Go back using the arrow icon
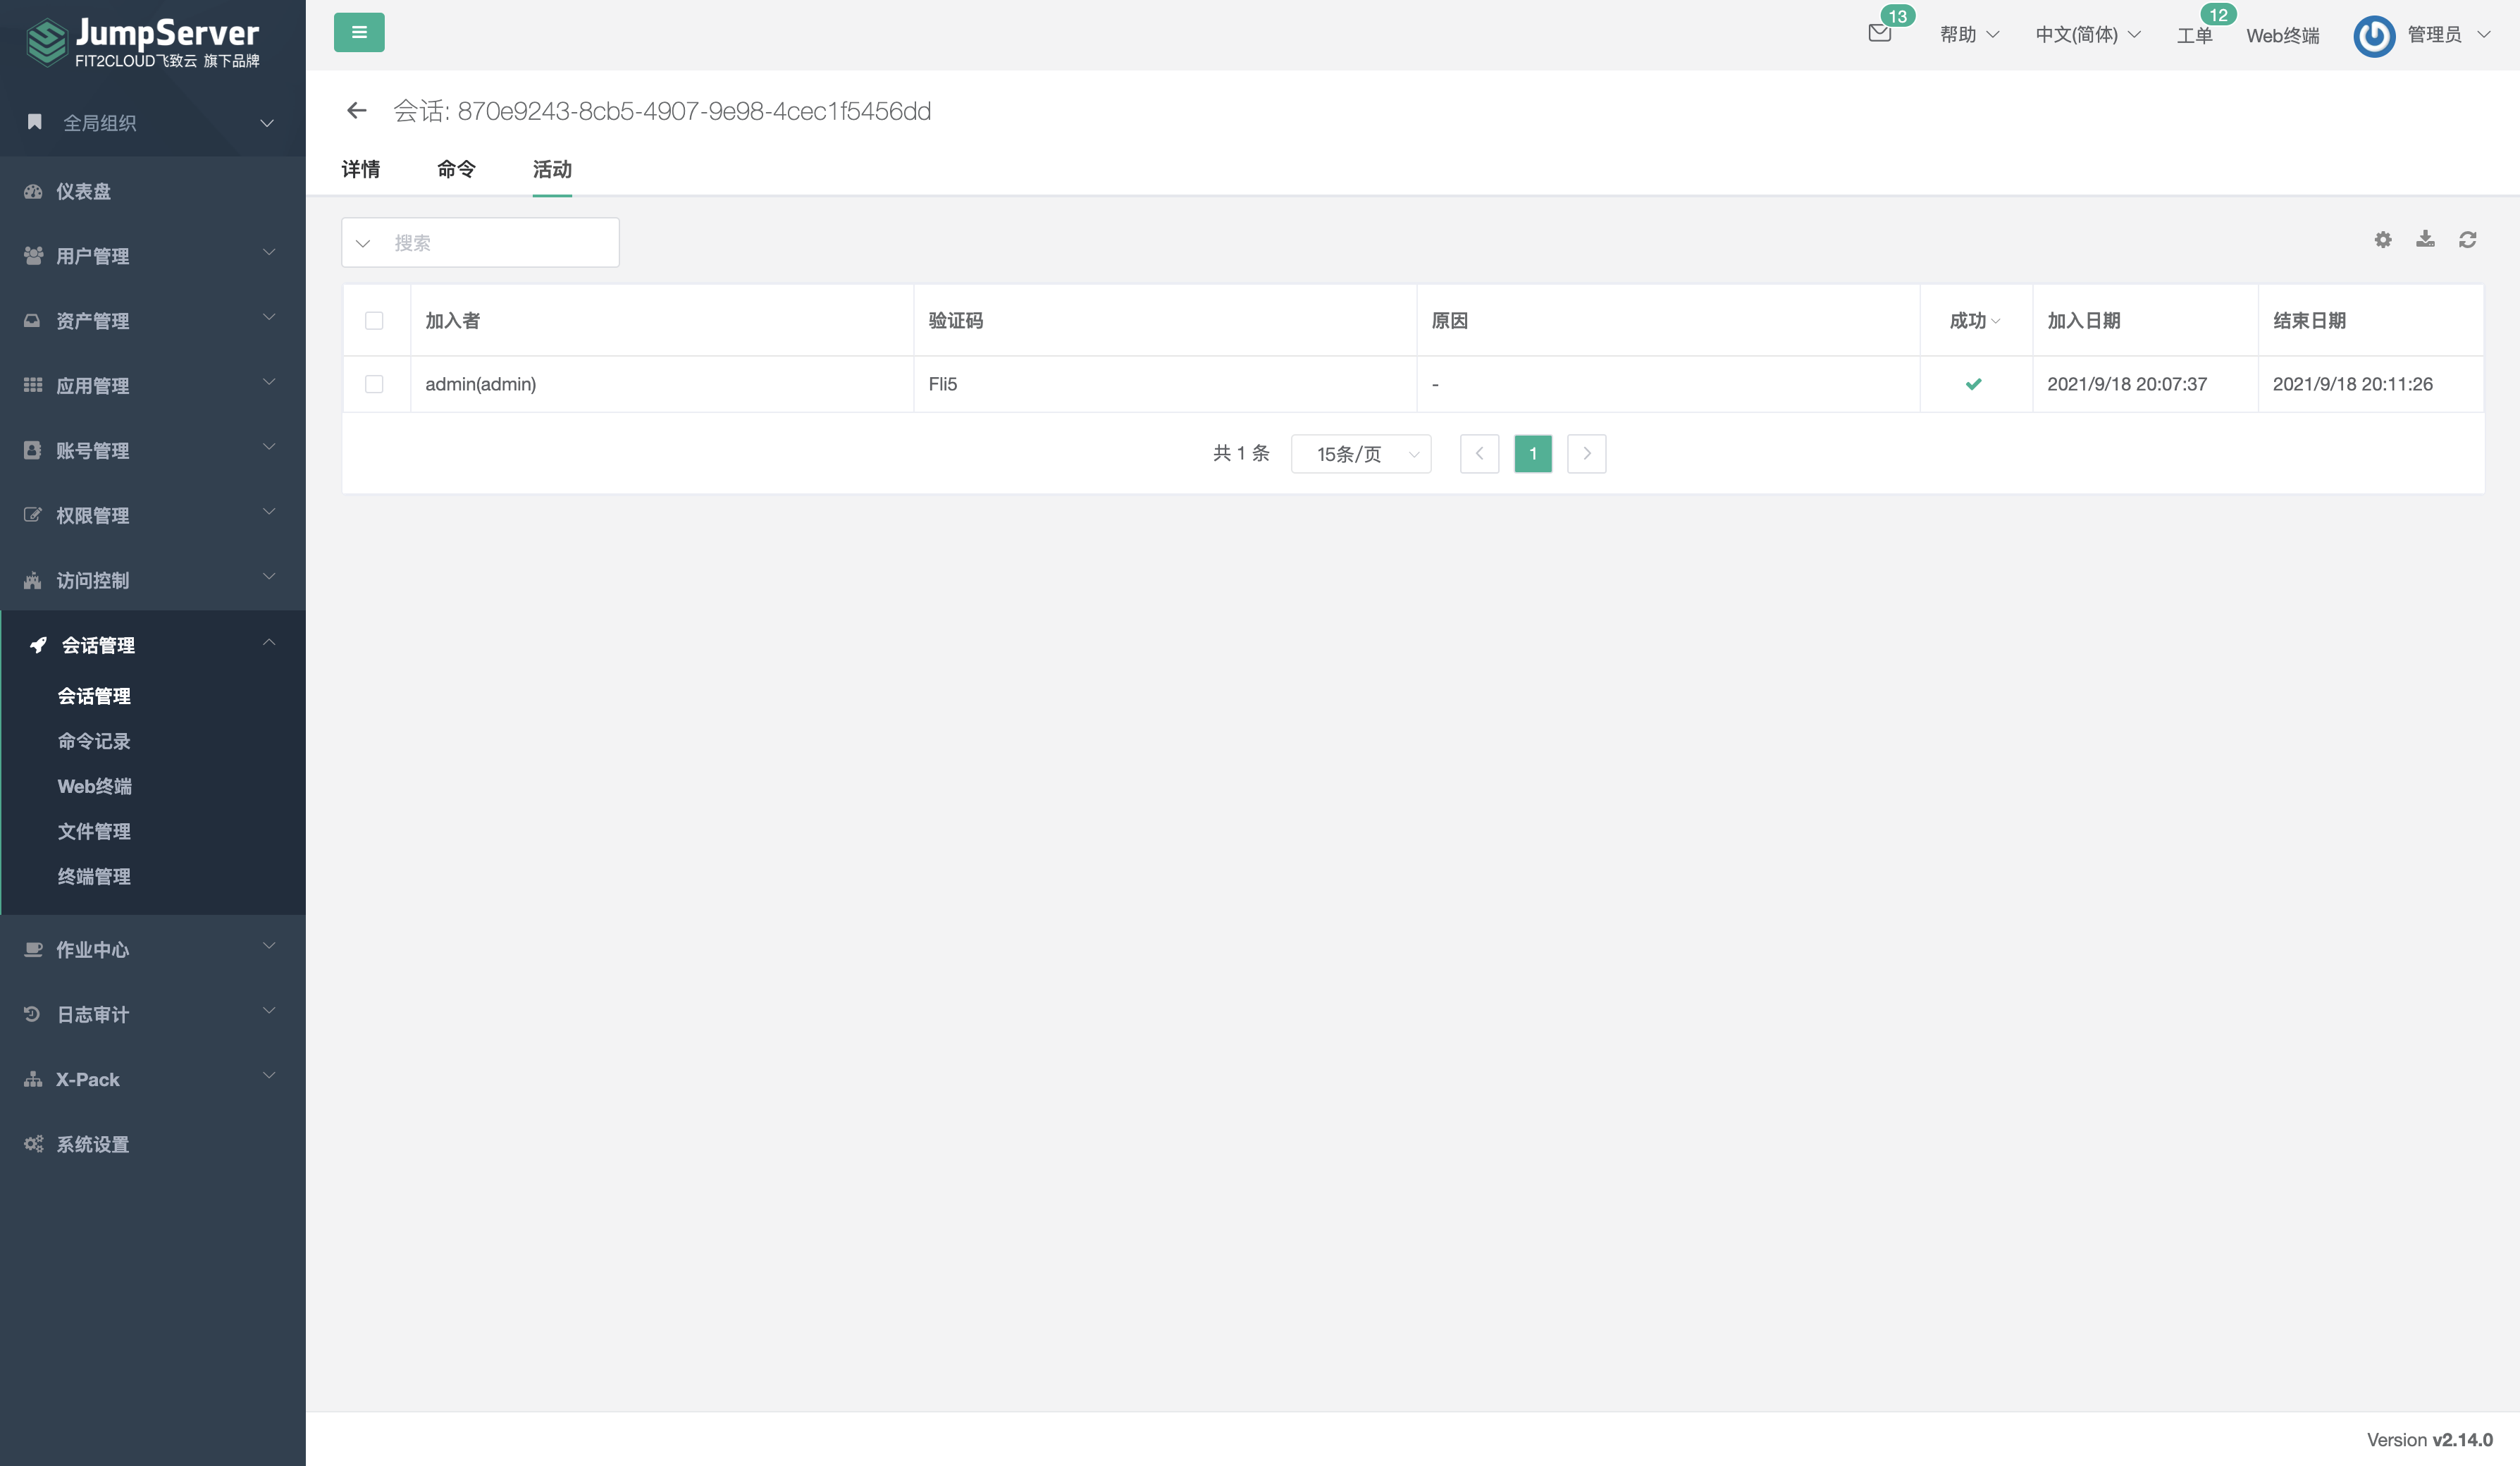The height and width of the screenshot is (1466, 2520). coord(357,110)
